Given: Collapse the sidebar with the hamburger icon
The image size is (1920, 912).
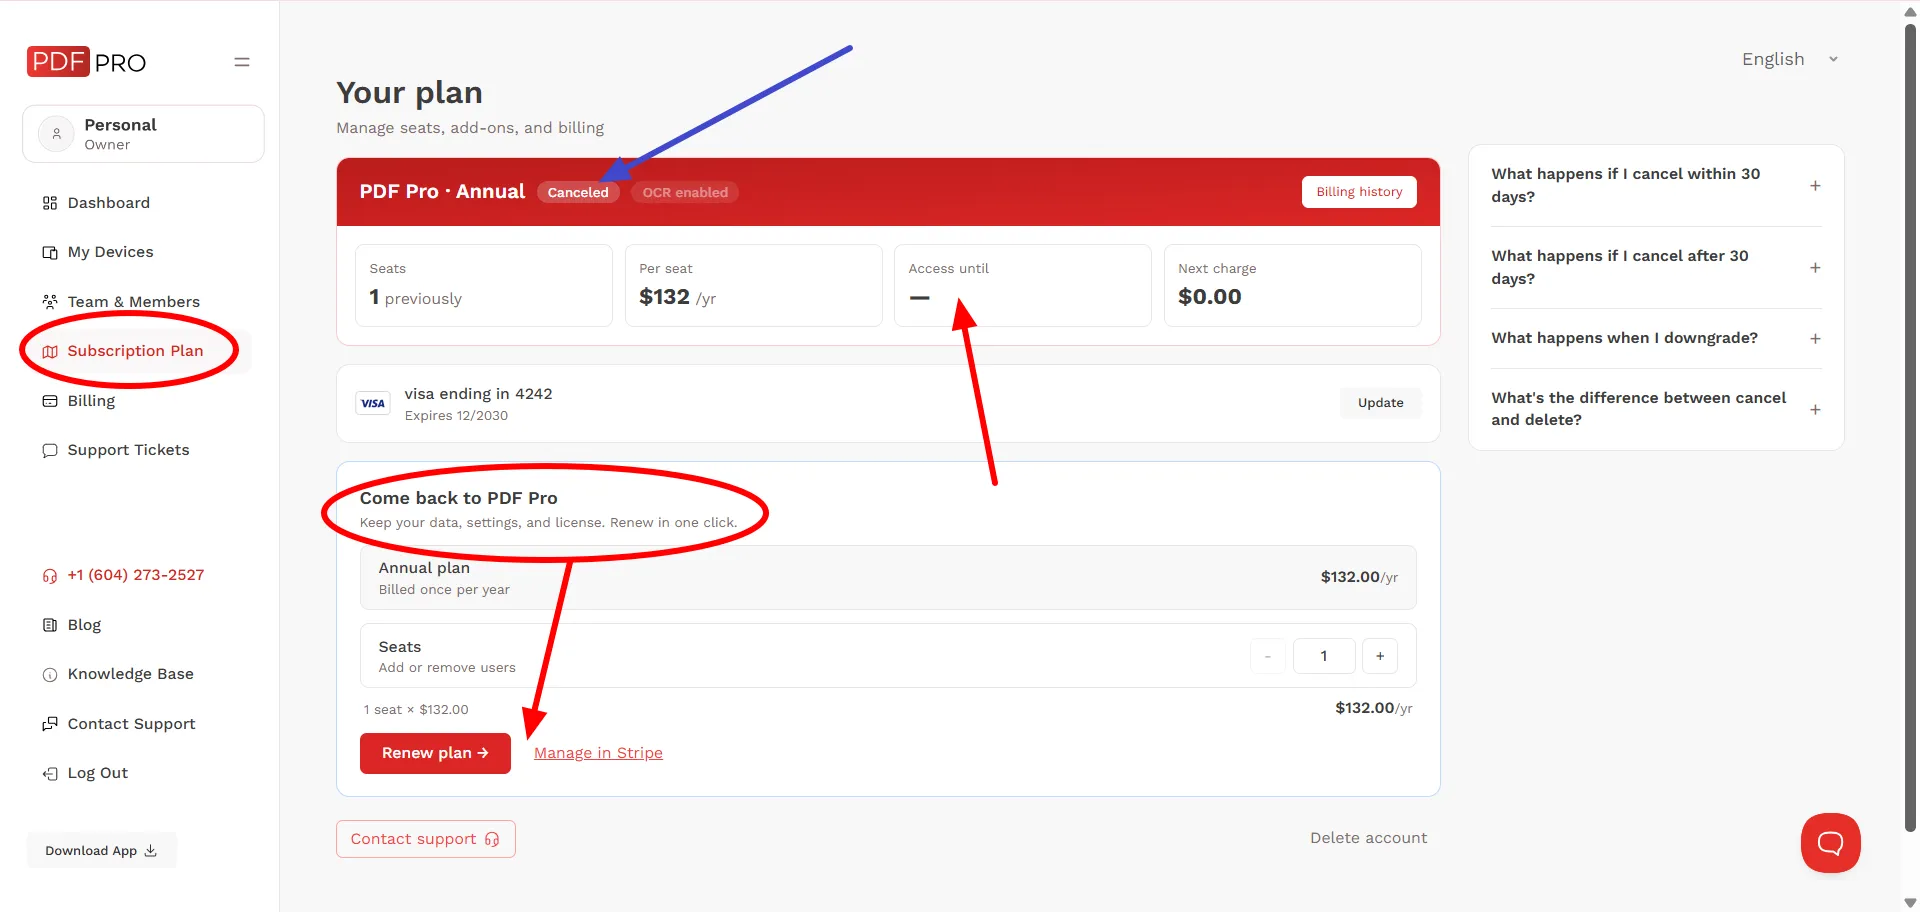Looking at the screenshot, I should pos(242,62).
